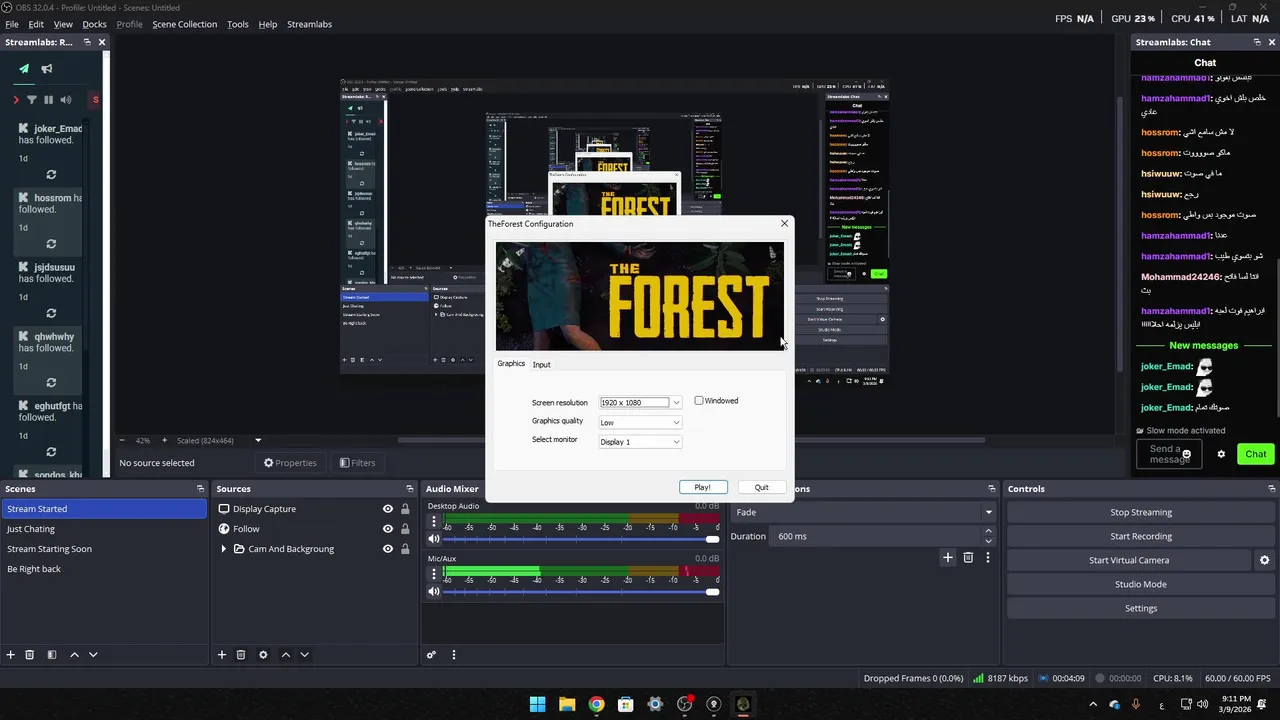Image resolution: width=1280 pixels, height=720 pixels.
Task: Open the File menu
Action: pos(12,24)
